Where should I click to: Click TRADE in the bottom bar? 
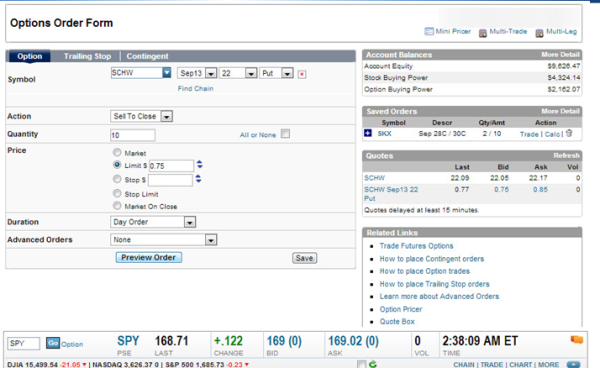pyautogui.click(x=491, y=365)
